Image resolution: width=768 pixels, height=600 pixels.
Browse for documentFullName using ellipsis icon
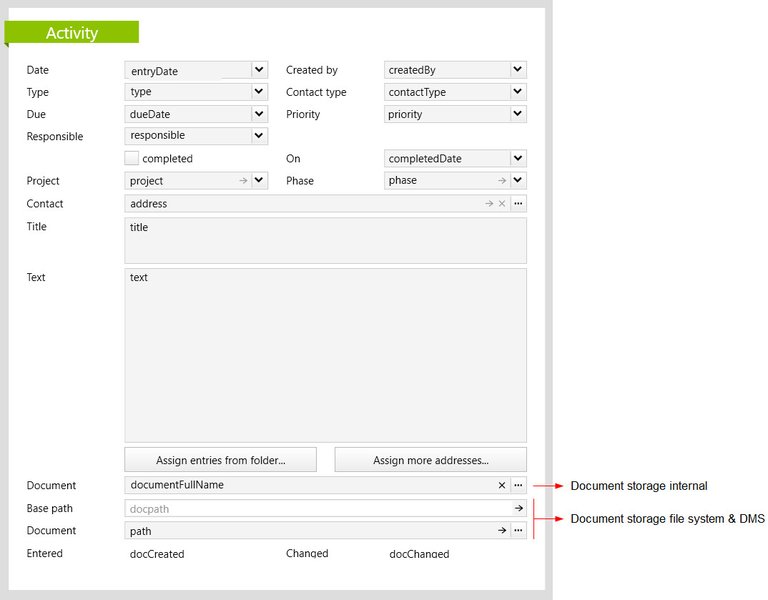[518, 485]
